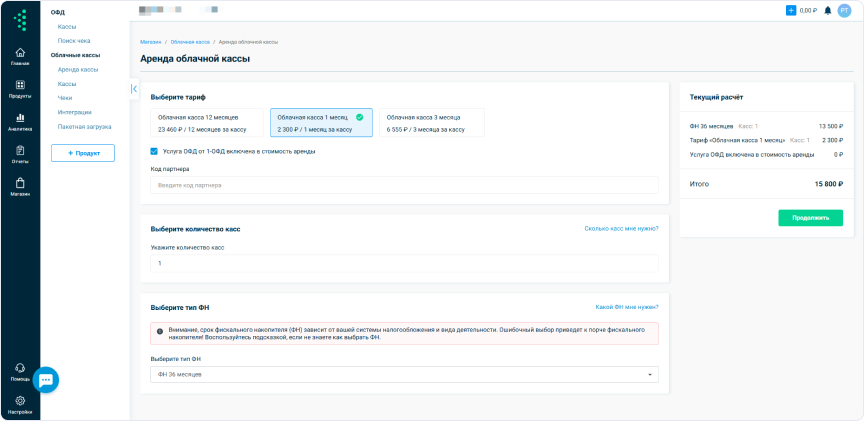Open Настройки gear icon
864x421 pixels.
click(20, 402)
